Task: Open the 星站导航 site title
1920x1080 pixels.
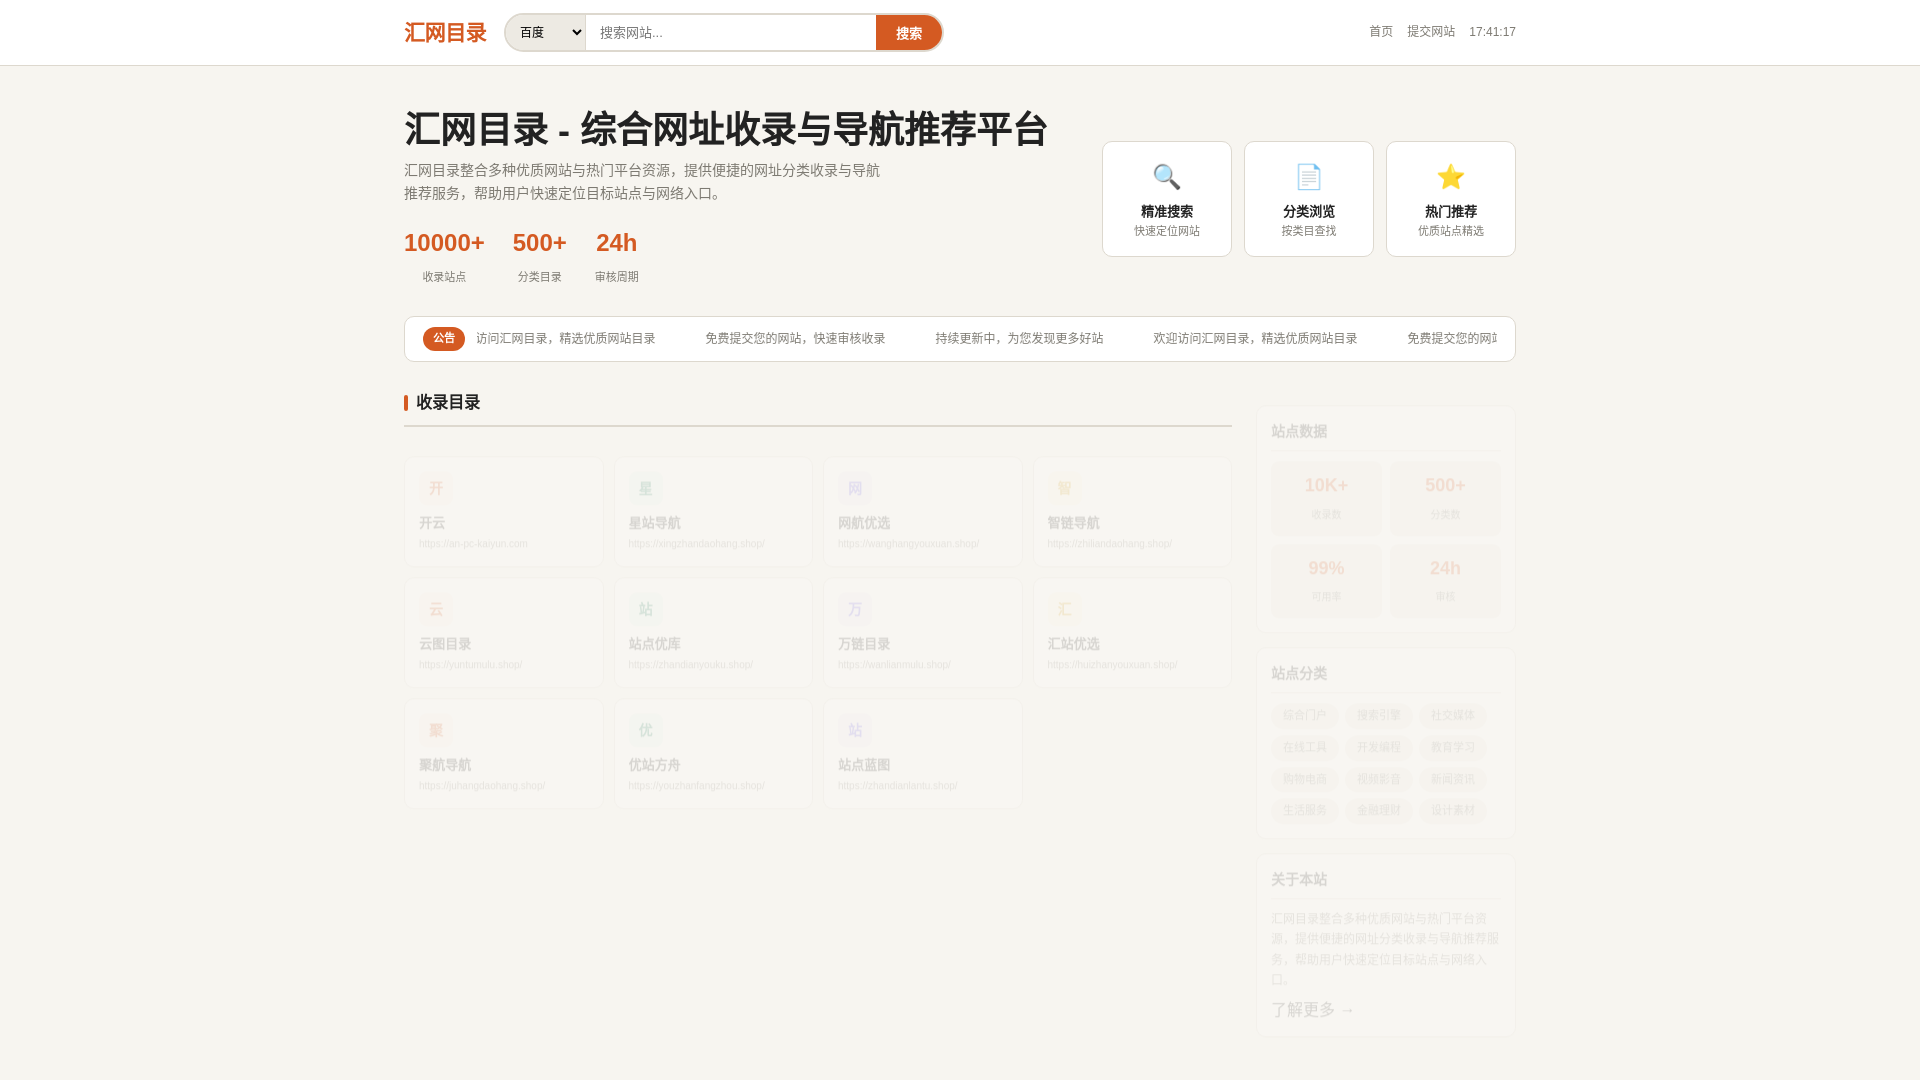Action: pos(654,523)
